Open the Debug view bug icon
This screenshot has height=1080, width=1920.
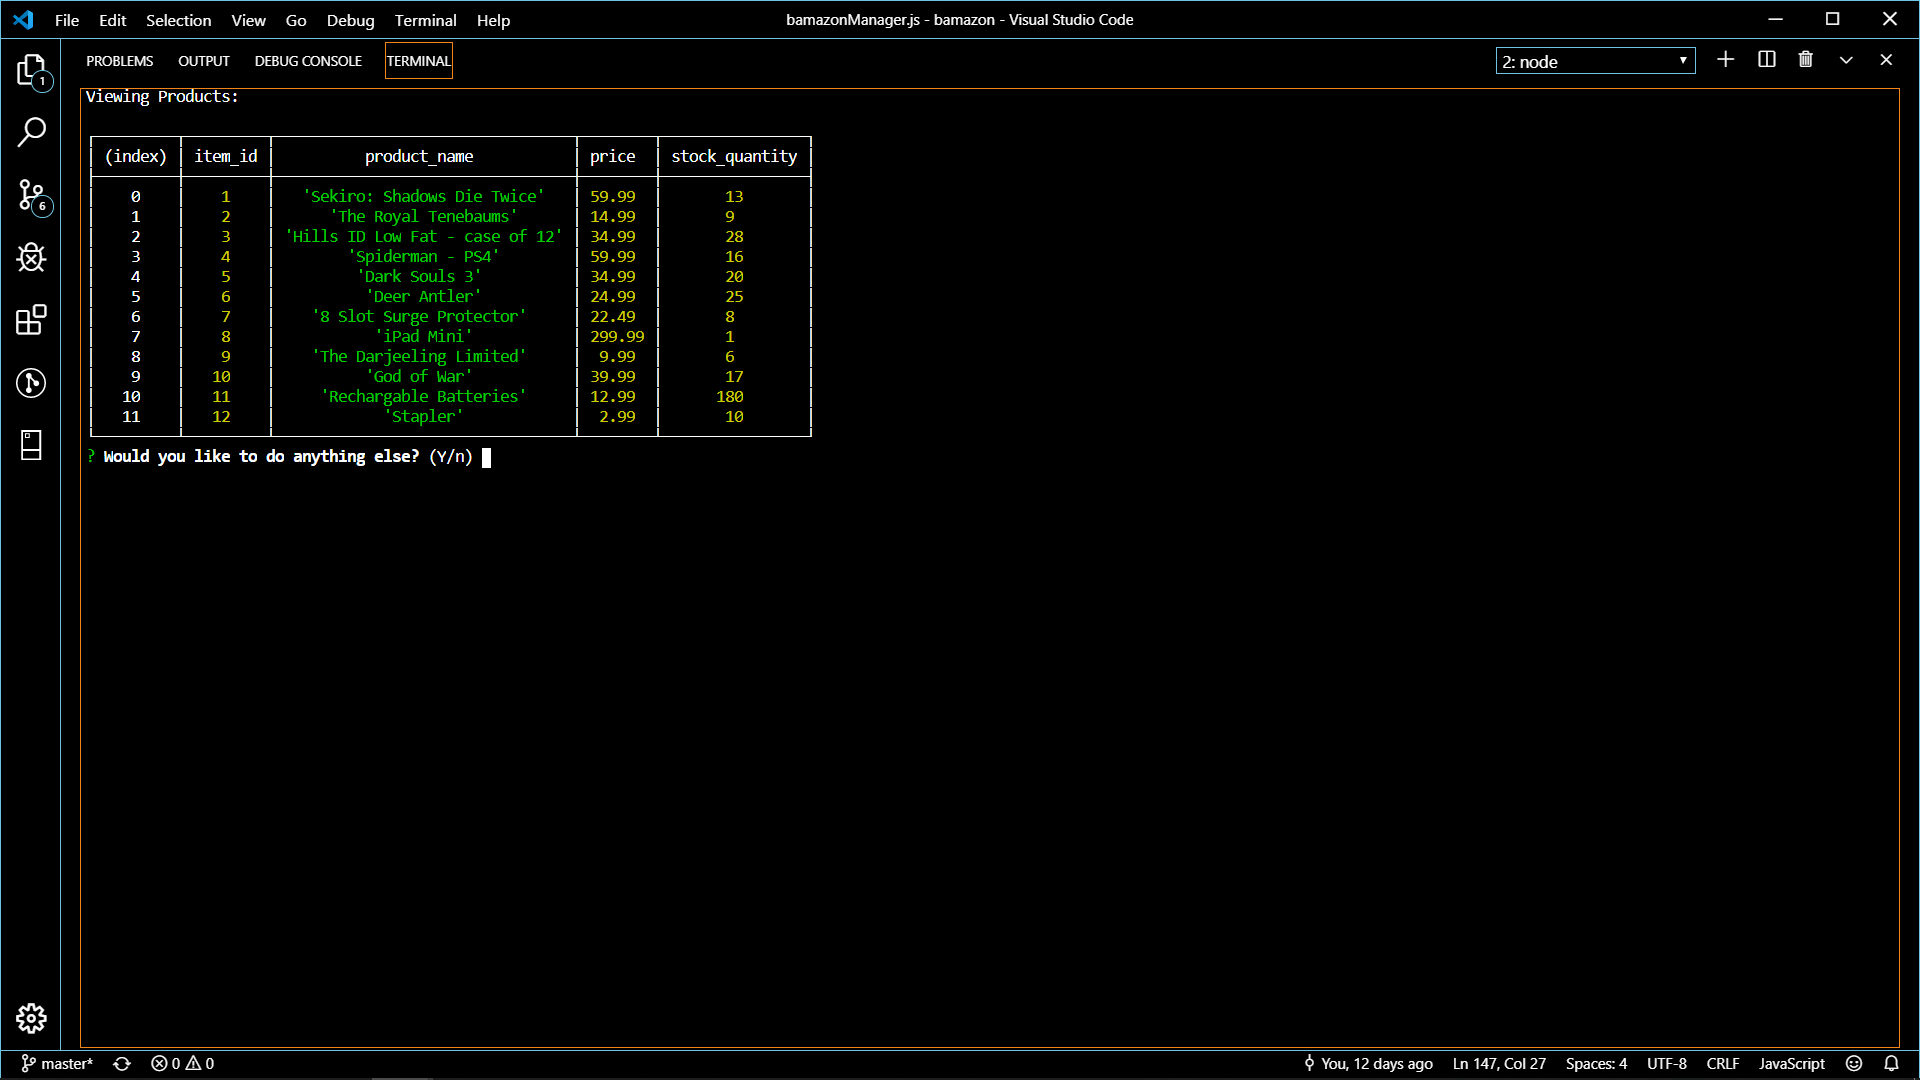[31, 258]
